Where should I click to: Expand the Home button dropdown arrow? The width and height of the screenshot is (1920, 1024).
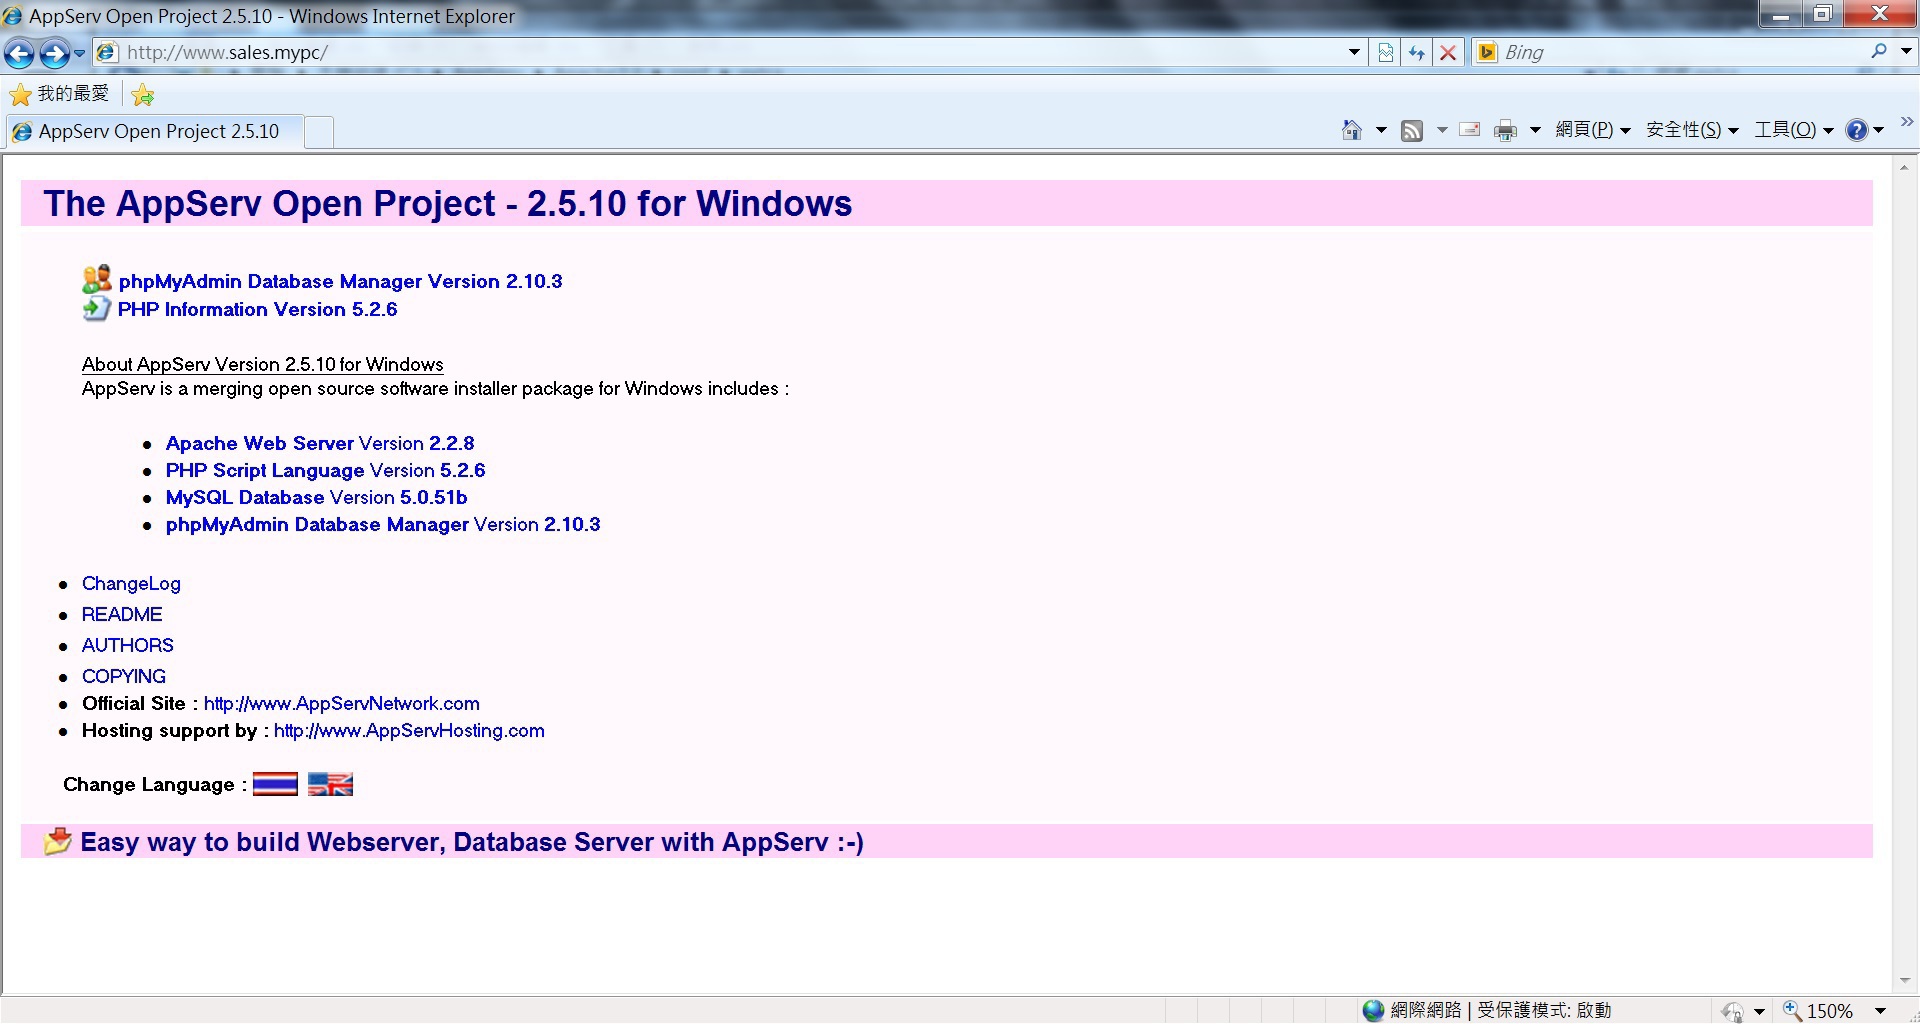[x=1381, y=130]
